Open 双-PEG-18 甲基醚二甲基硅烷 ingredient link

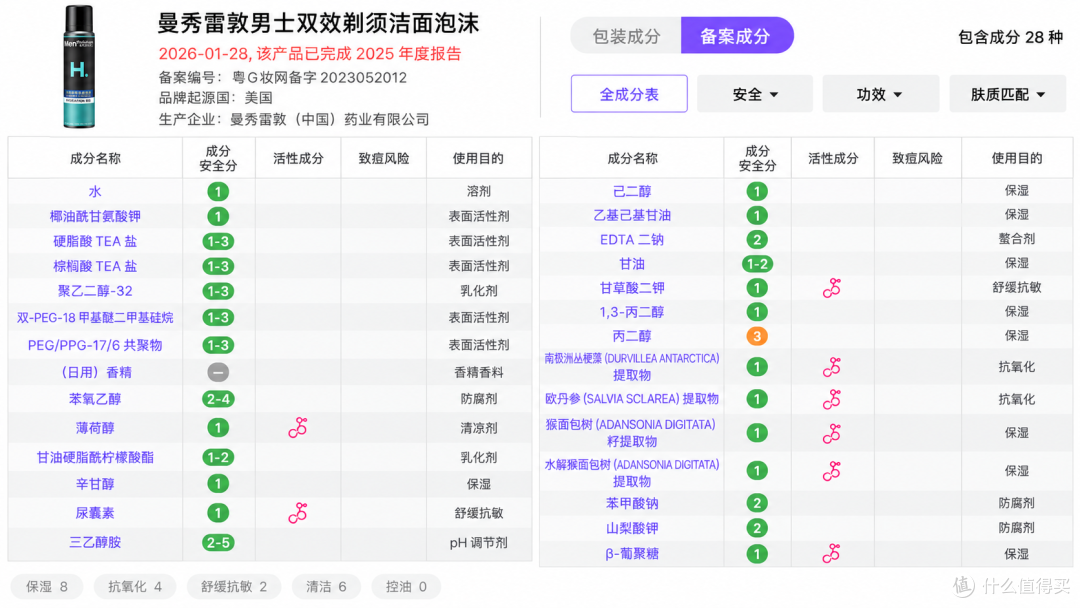[x=95, y=317]
